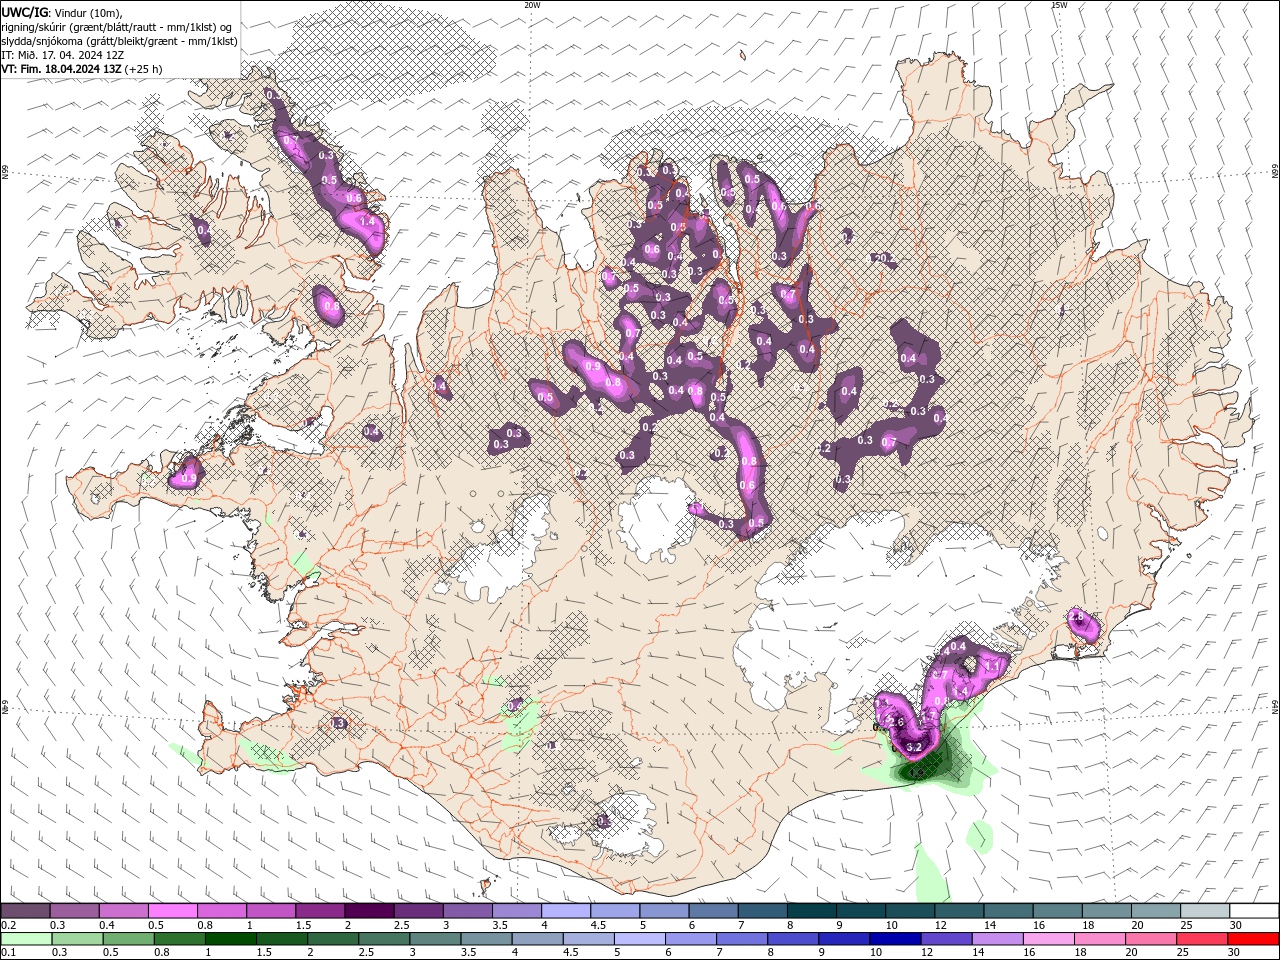Screen dimensions: 1280x960
Task: Click the '2.6' precipitation value on the map
Action: coord(896,723)
